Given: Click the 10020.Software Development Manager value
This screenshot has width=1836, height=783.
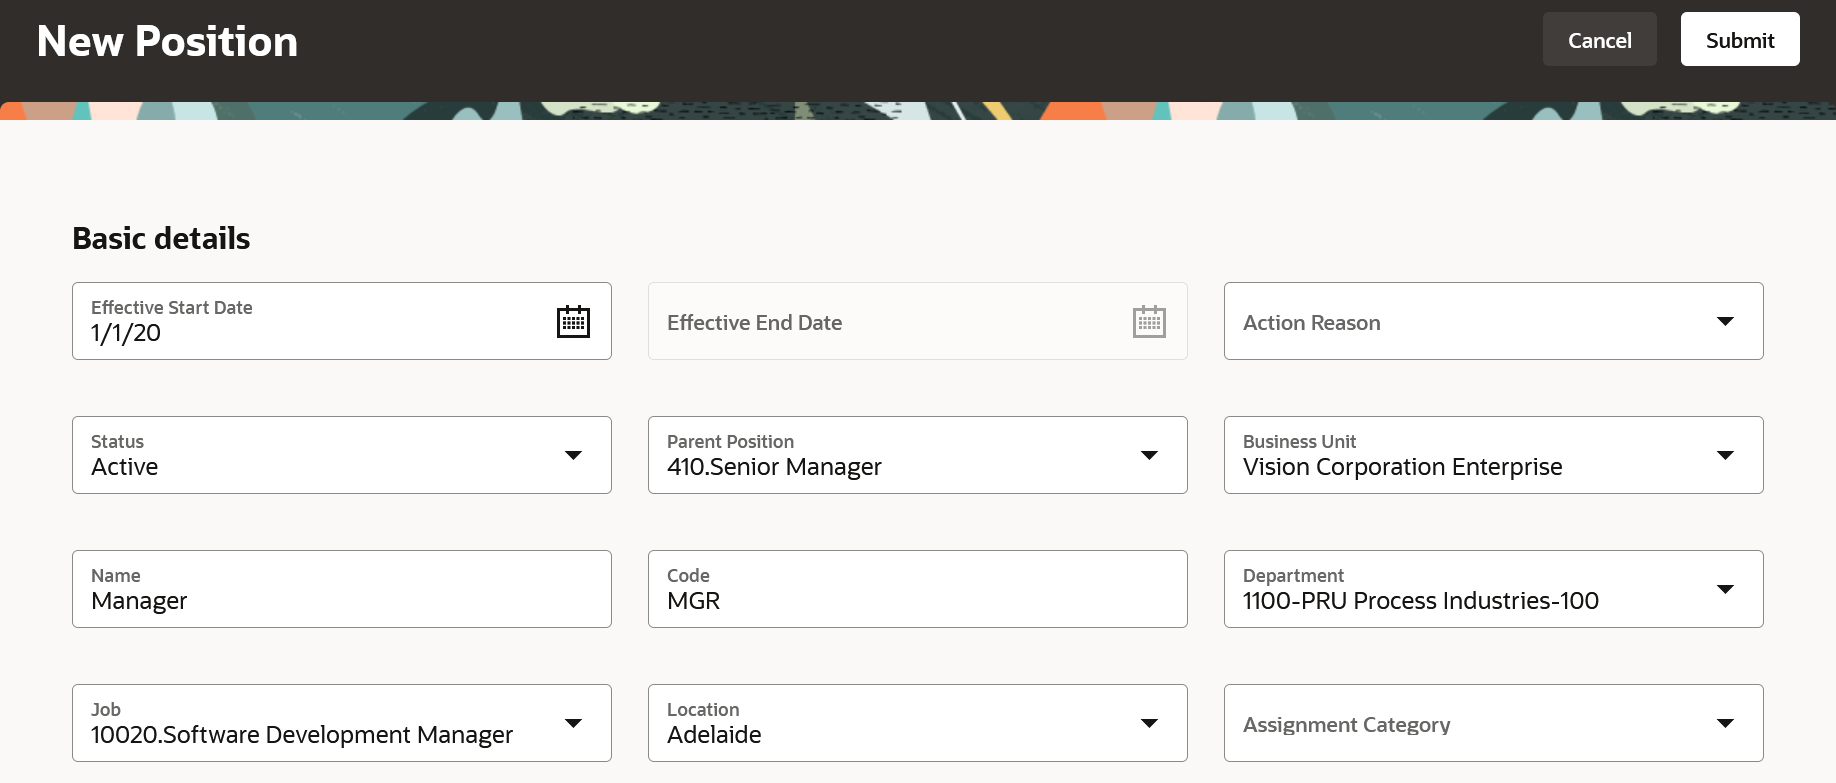Looking at the screenshot, I should 302,735.
